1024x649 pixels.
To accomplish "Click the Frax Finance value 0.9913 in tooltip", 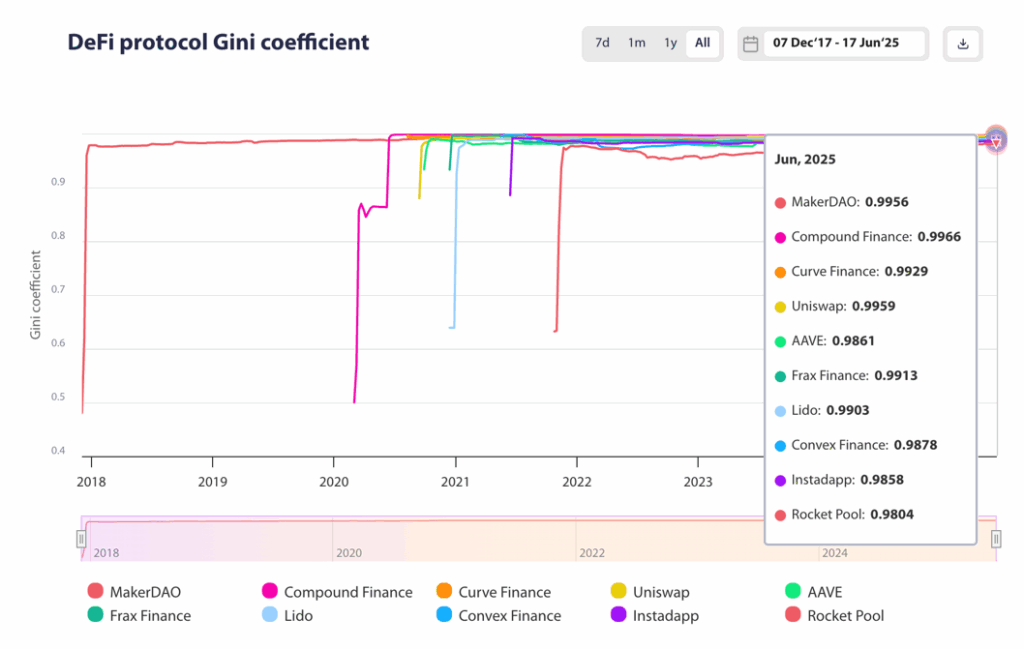I will (896, 375).
